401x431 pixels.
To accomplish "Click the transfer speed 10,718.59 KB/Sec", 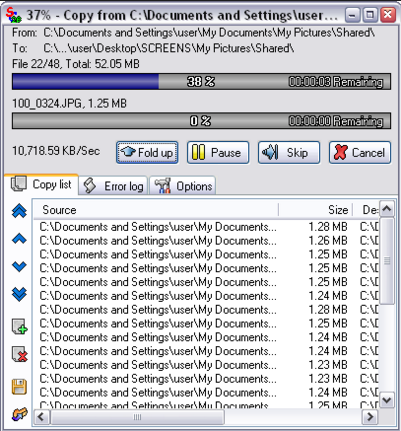I will tap(56, 151).
